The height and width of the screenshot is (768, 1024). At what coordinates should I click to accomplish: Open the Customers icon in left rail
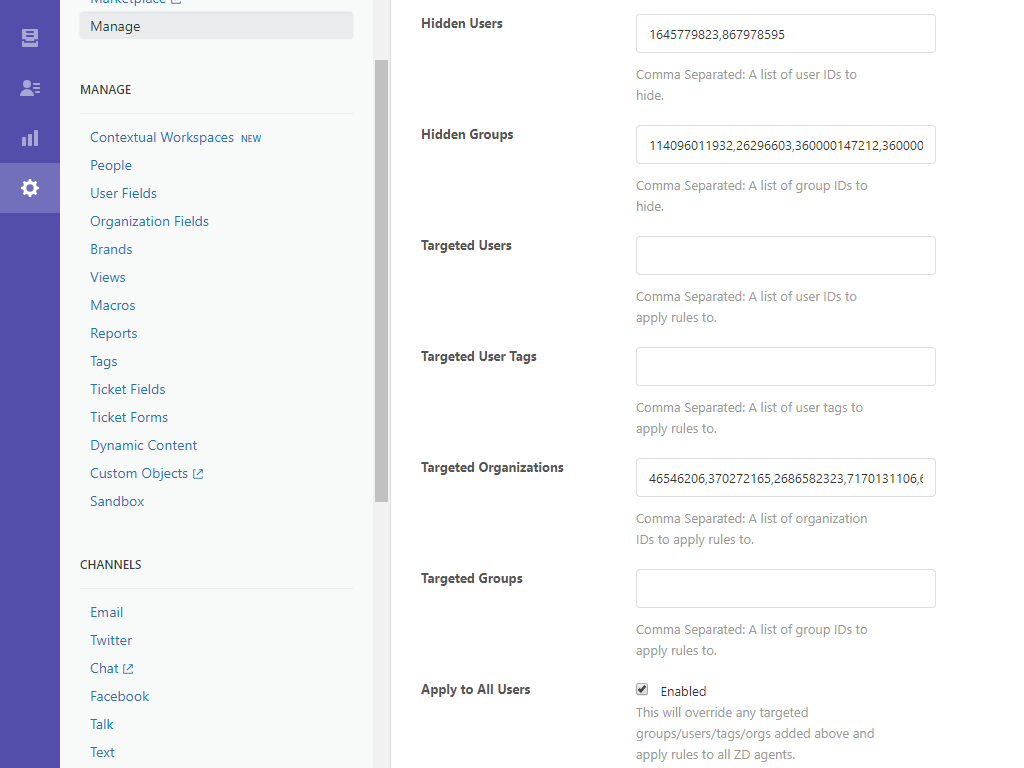point(30,88)
